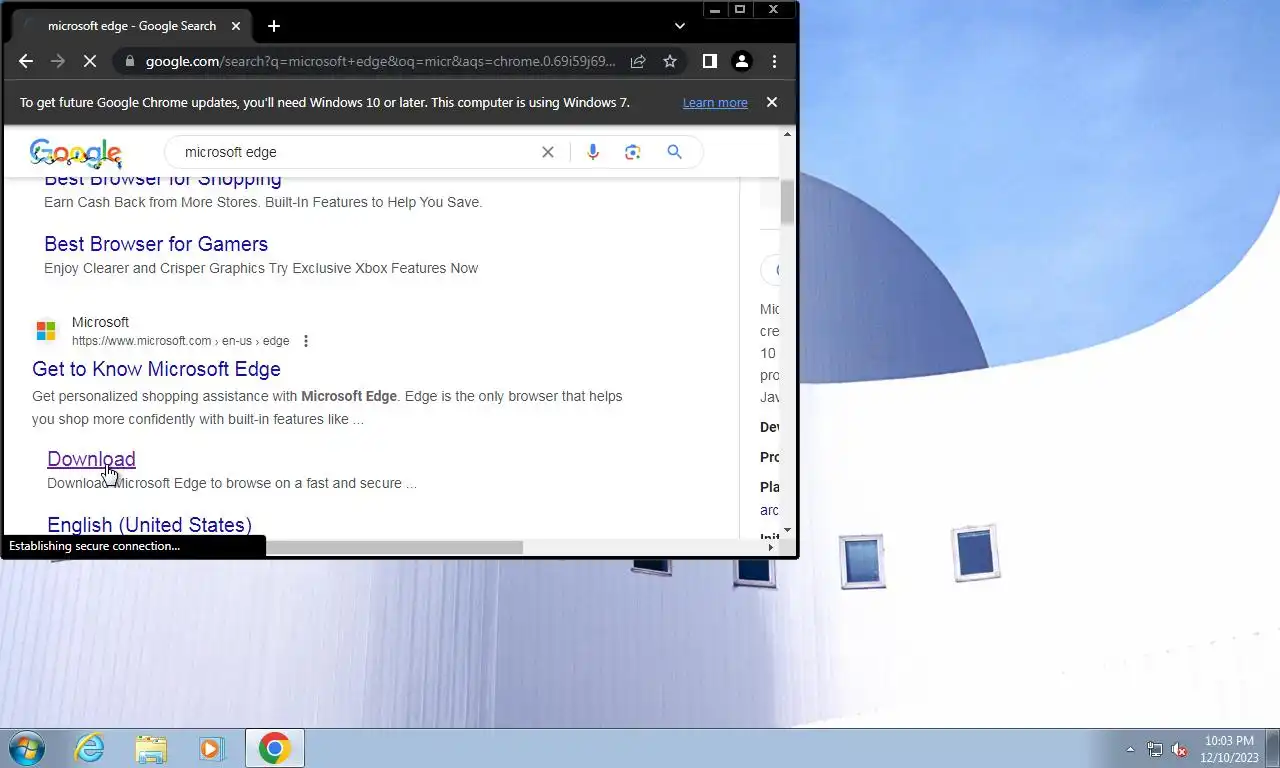Click the microsoft.com en-us edge URL
Image resolution: width=1280 pixels, height=768 pixels.
coord(180,341)
